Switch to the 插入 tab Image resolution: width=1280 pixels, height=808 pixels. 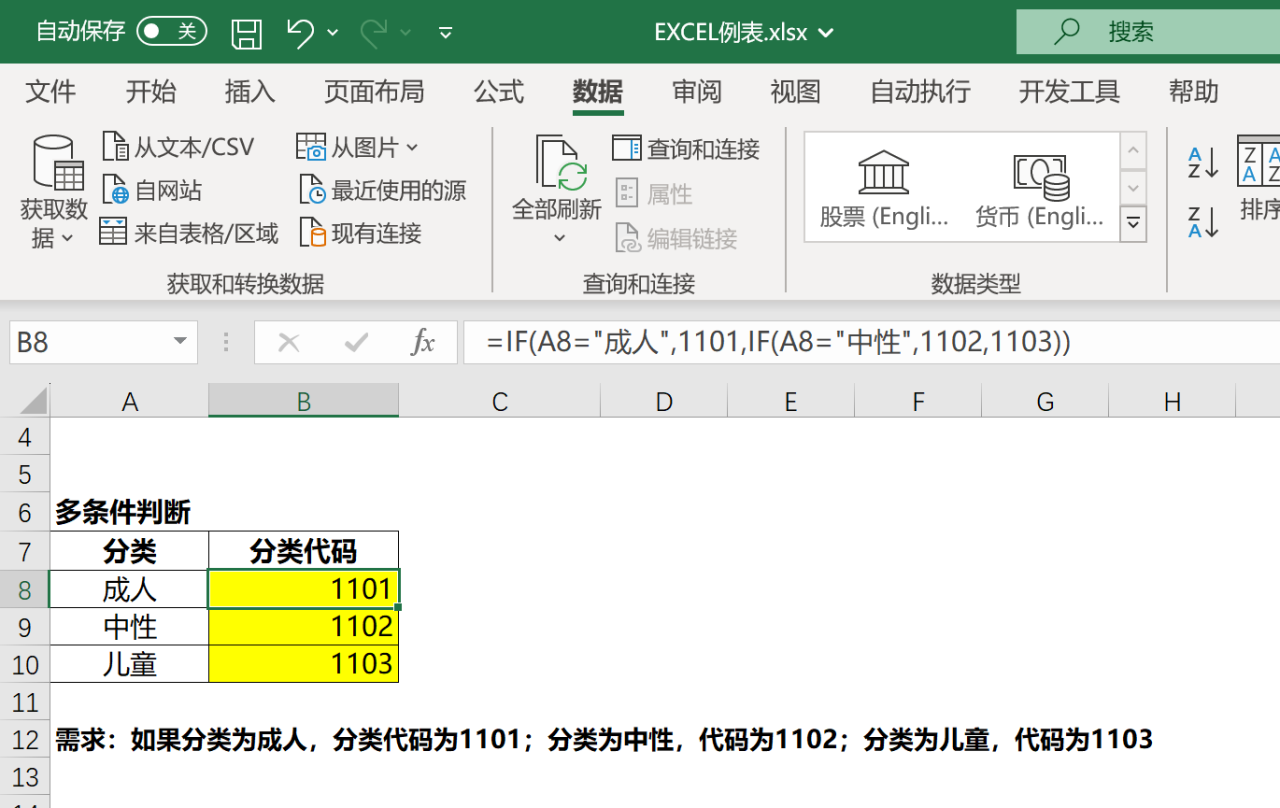[250, 92]
